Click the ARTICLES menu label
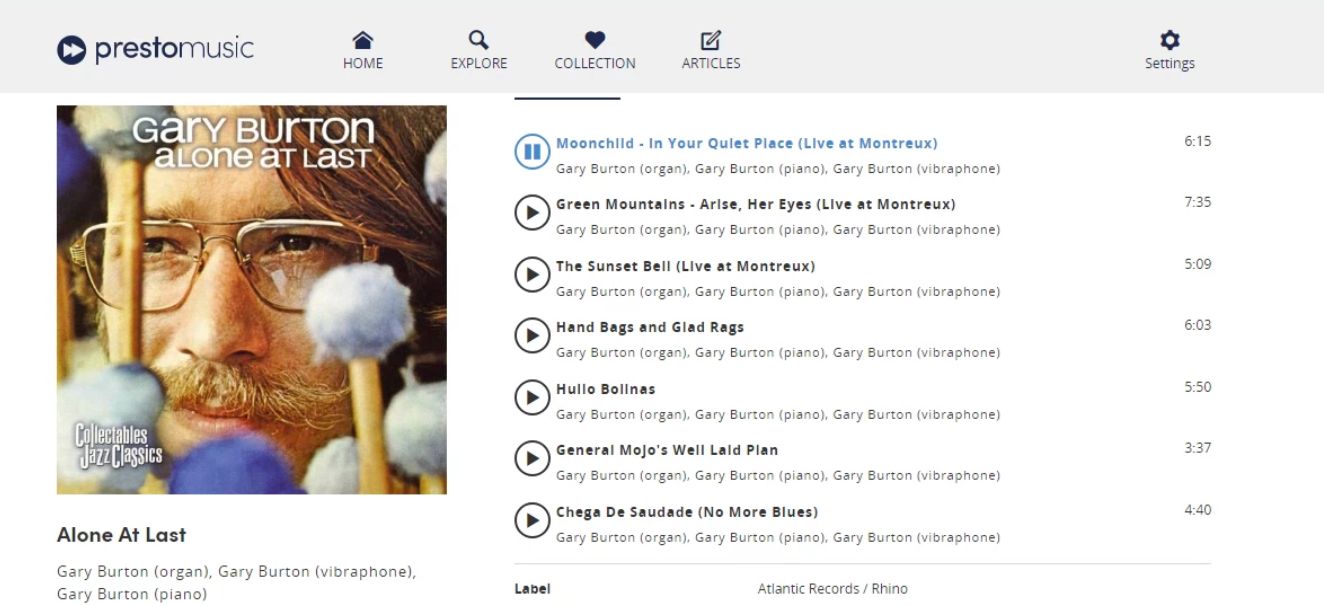This screenshot has height=606, width=1324. (711, 63)
